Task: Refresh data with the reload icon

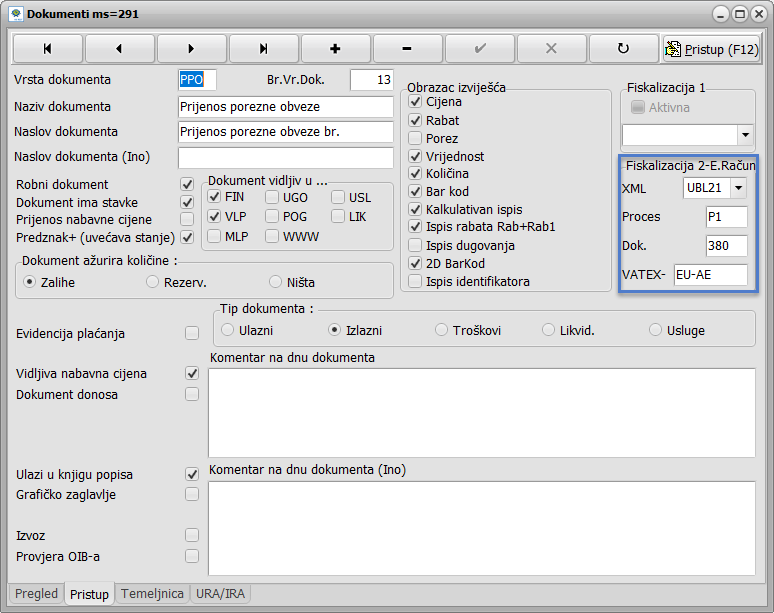Action: coord(623,48)
